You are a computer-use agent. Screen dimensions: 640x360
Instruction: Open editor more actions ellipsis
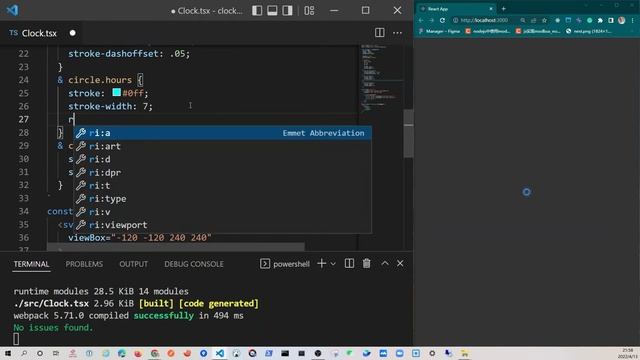[397, 33]
